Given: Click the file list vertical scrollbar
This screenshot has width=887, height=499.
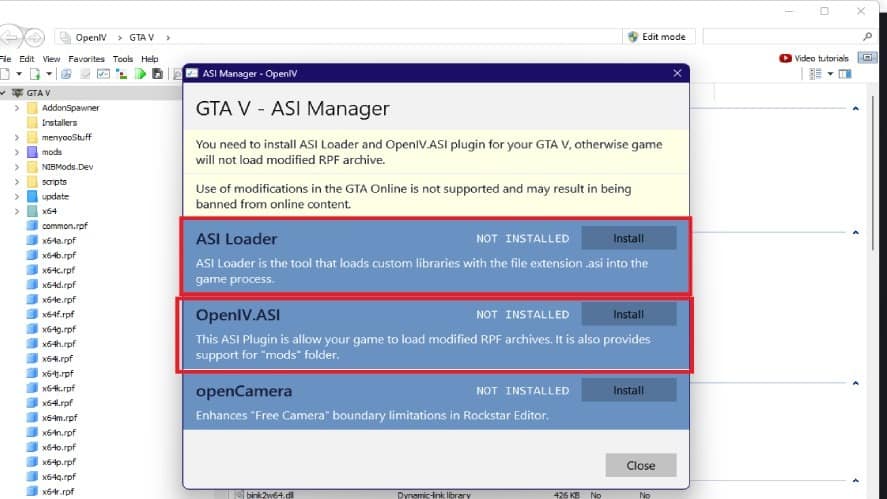Looking at the screenshot, I should pyautogui.click(x=873, y=173).
